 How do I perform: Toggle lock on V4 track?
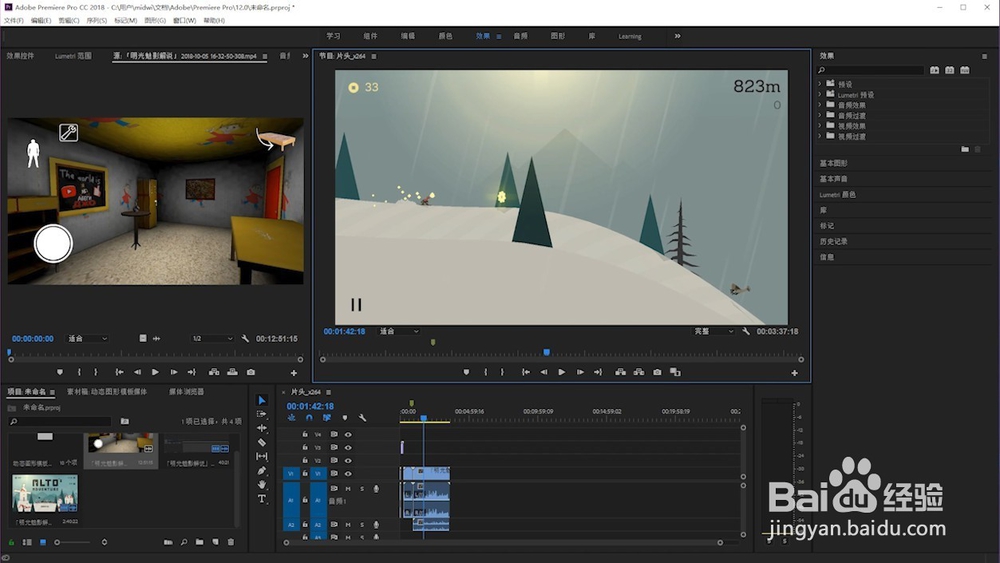tap(305, 434)
